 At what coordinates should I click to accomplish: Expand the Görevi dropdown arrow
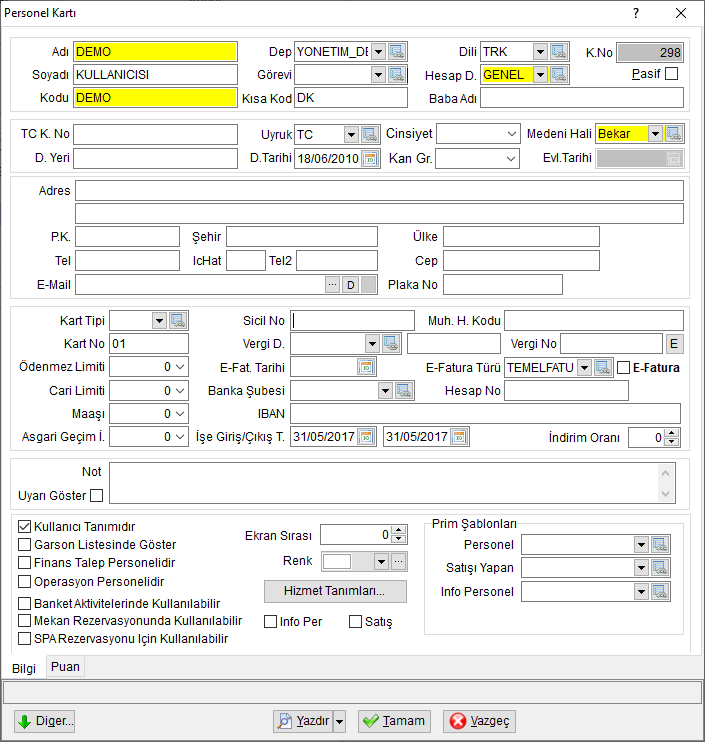point(379,74)
